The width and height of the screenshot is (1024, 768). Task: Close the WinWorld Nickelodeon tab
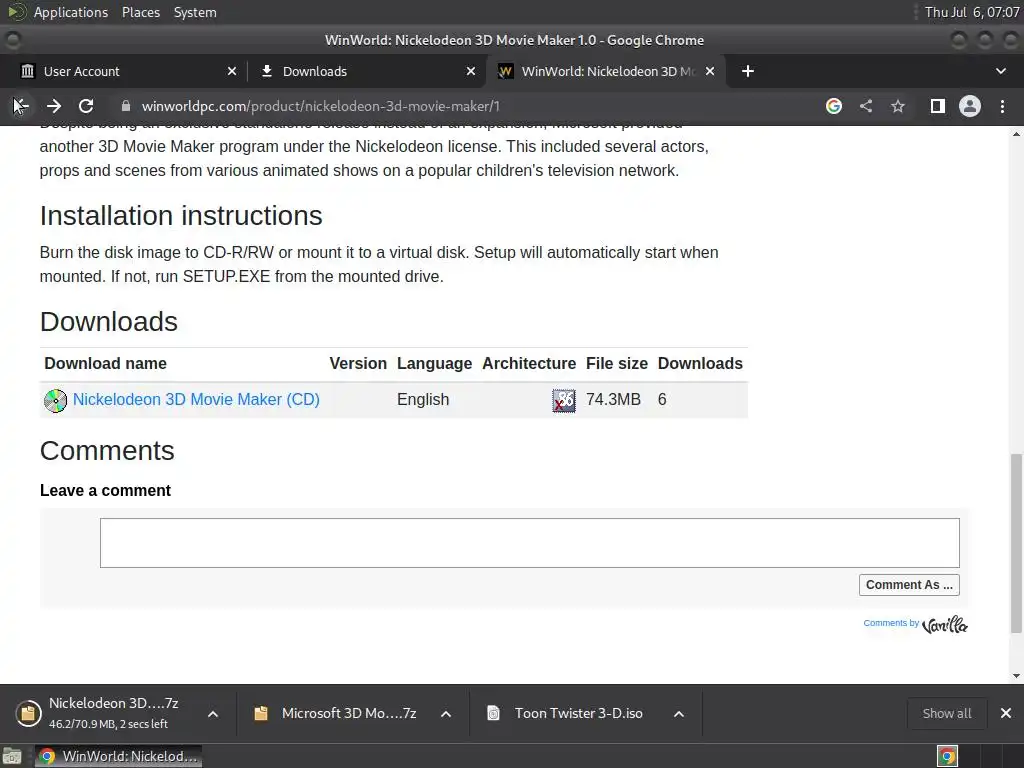tap(710, 71)
